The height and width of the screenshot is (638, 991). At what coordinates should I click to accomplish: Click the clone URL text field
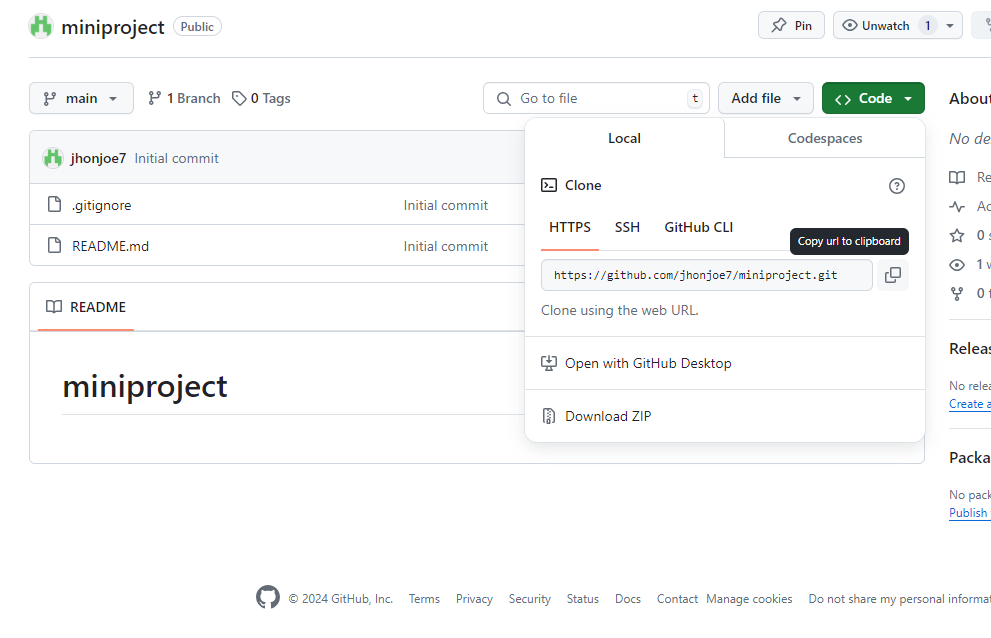pos(707,275)
